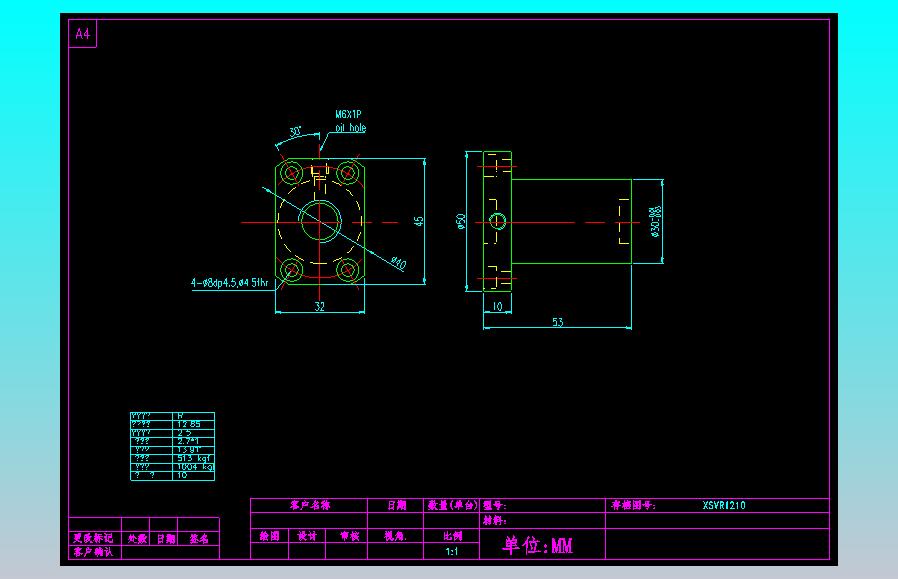The image size is (898, 579).
Task: Select the 设计 cell in title block
Action: pos(307,536)
